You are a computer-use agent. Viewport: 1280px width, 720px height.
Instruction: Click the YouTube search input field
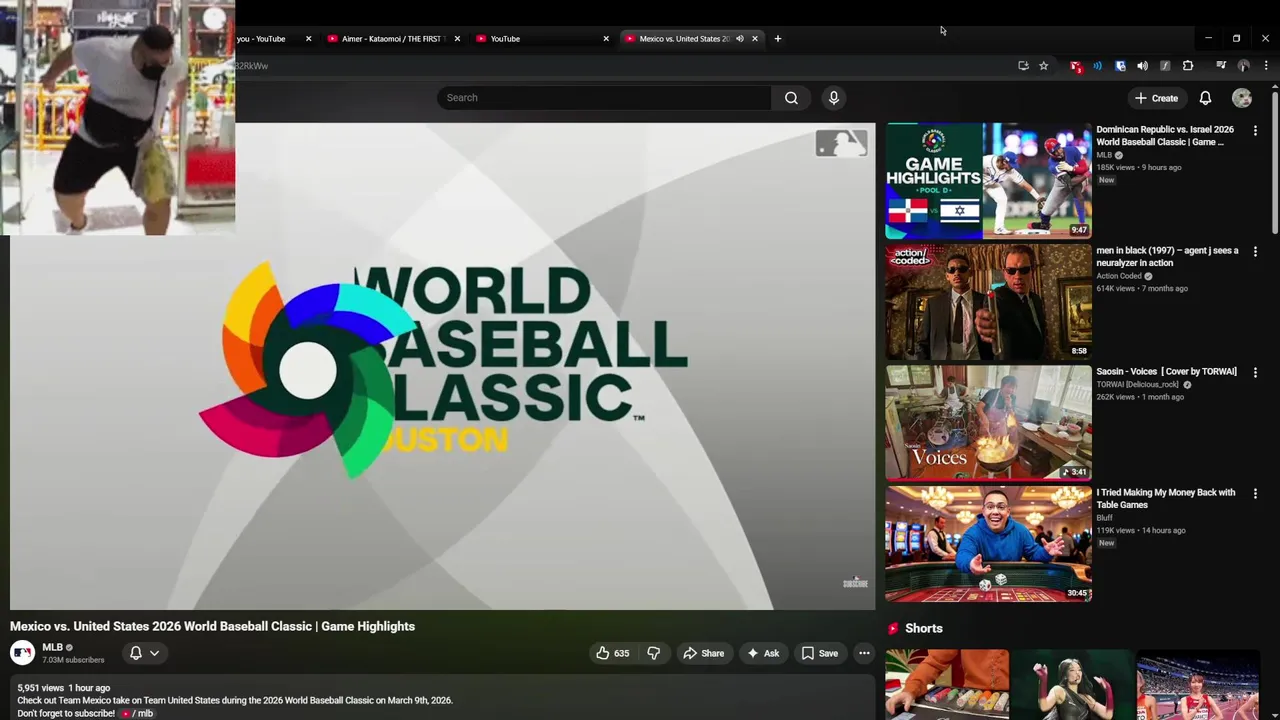pyautogui.click(x=604, y=98)
